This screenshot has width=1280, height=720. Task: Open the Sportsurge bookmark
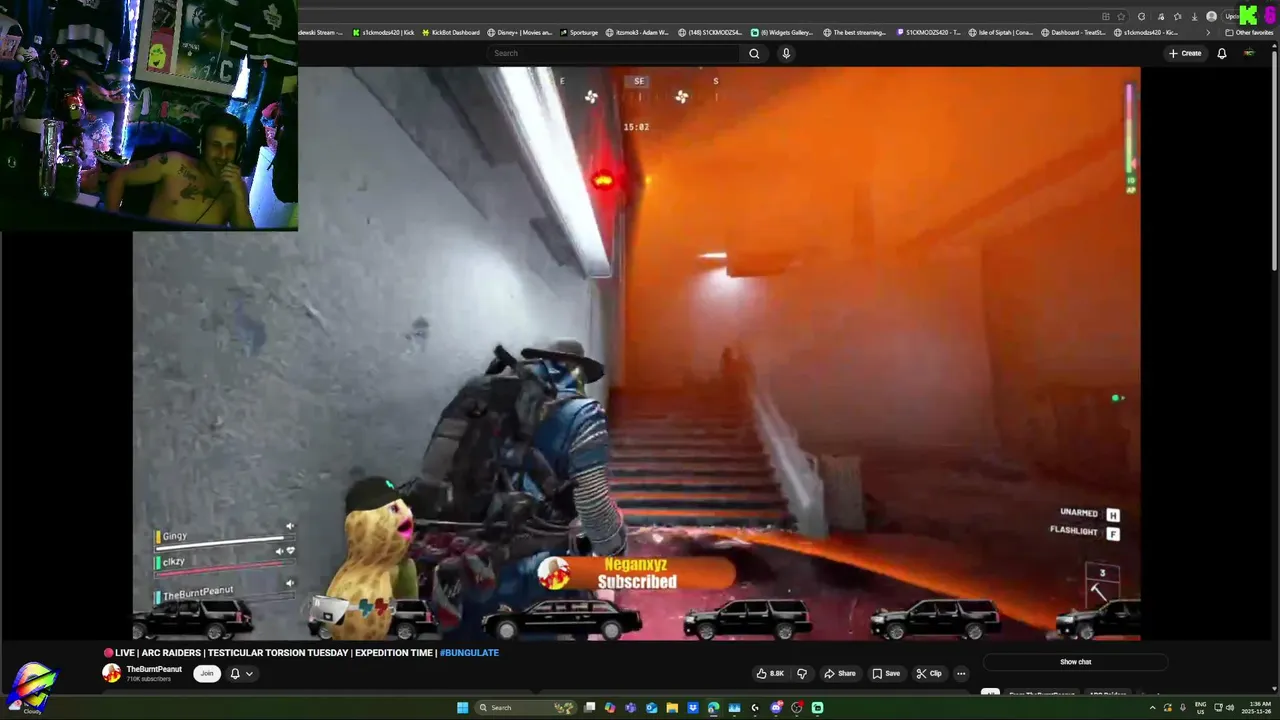tap(579, 32)
